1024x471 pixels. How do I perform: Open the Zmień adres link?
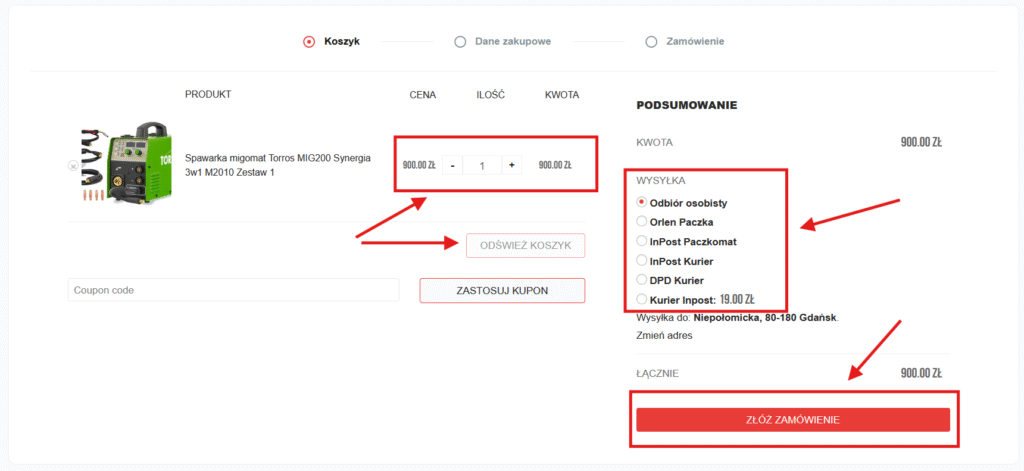coord(664,335)
